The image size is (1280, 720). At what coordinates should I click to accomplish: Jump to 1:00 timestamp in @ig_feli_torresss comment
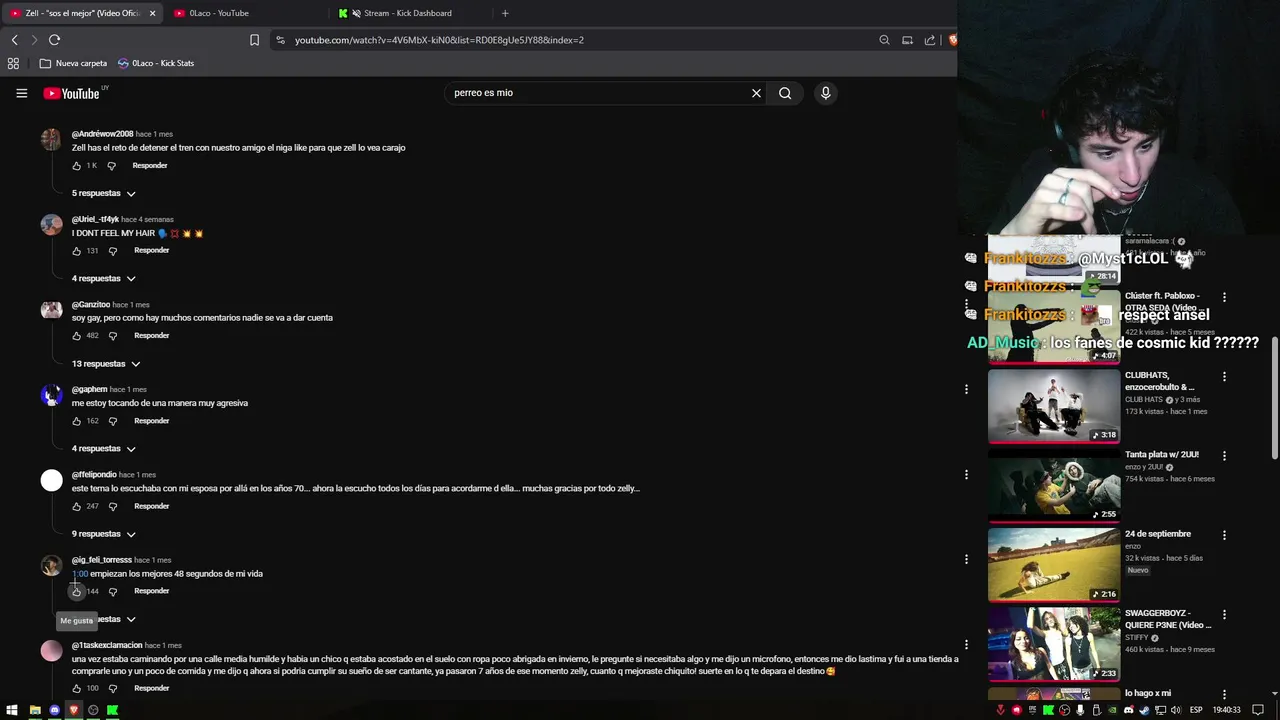(x=80, y=574)
